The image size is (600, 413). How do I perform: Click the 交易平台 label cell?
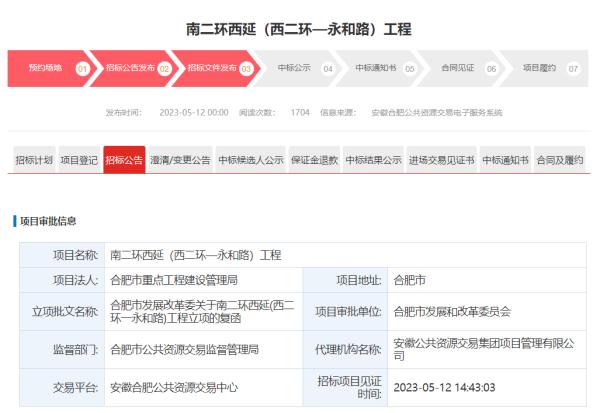click(x=62, y=387)
